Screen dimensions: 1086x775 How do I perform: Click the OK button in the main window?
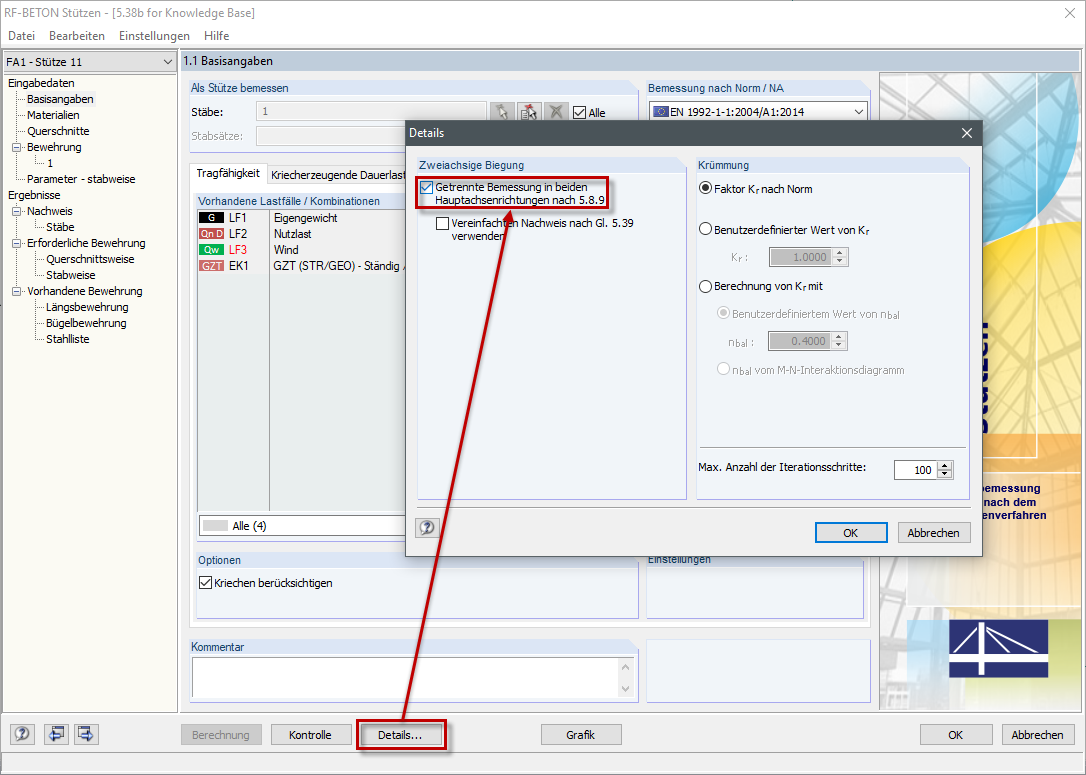(955, 735)
